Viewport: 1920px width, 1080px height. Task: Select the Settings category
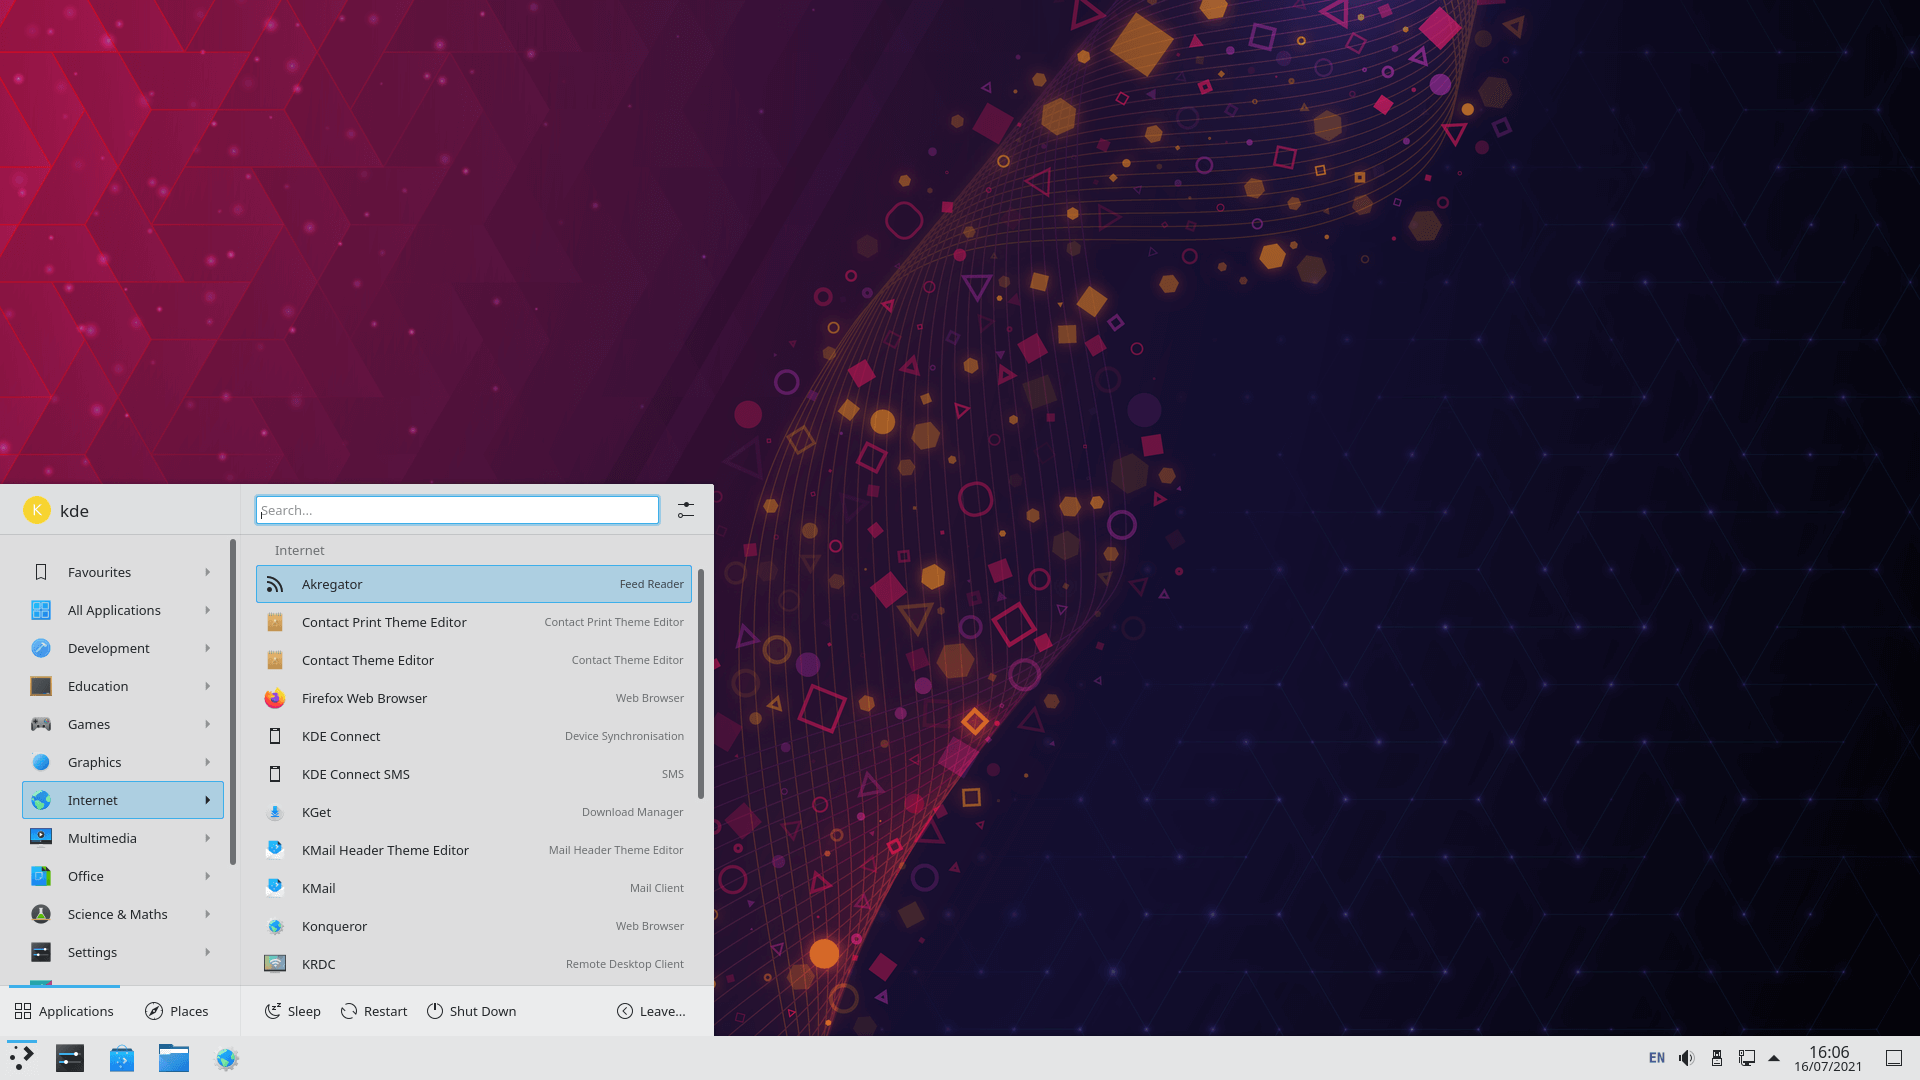point(123,952)
